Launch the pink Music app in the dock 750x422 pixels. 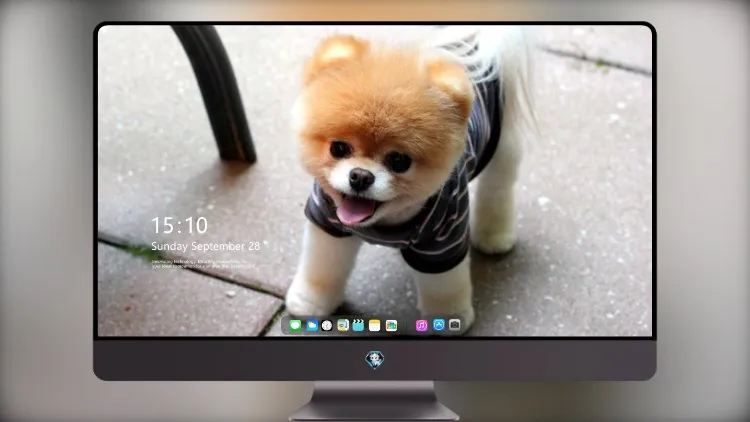coord(421,325)
